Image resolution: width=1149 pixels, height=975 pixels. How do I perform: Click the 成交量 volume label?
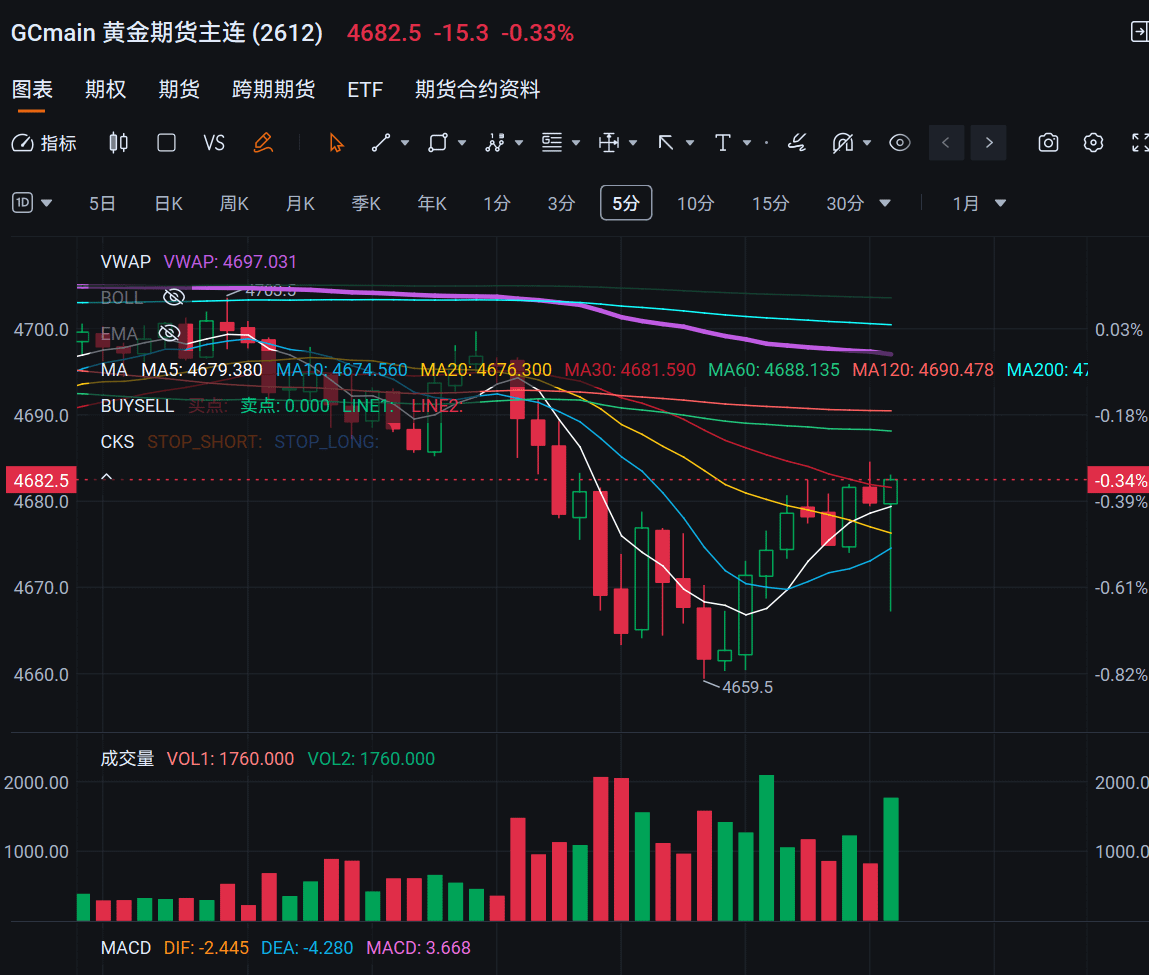click(x=128, y=758)
